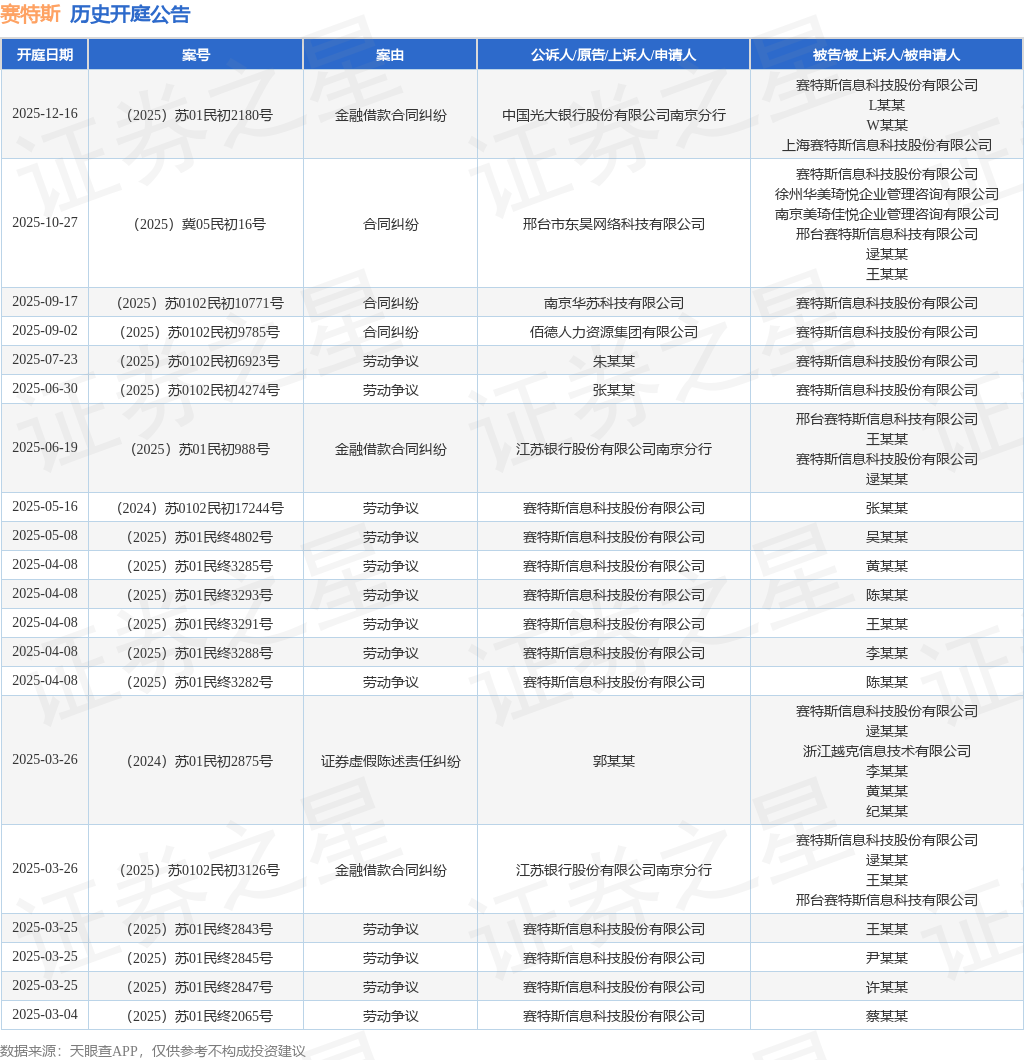This screenshot has height=1060, width=1024.
Task: Click case number (2025)苏01民终3291号
Action: click(x=200, y=624)
